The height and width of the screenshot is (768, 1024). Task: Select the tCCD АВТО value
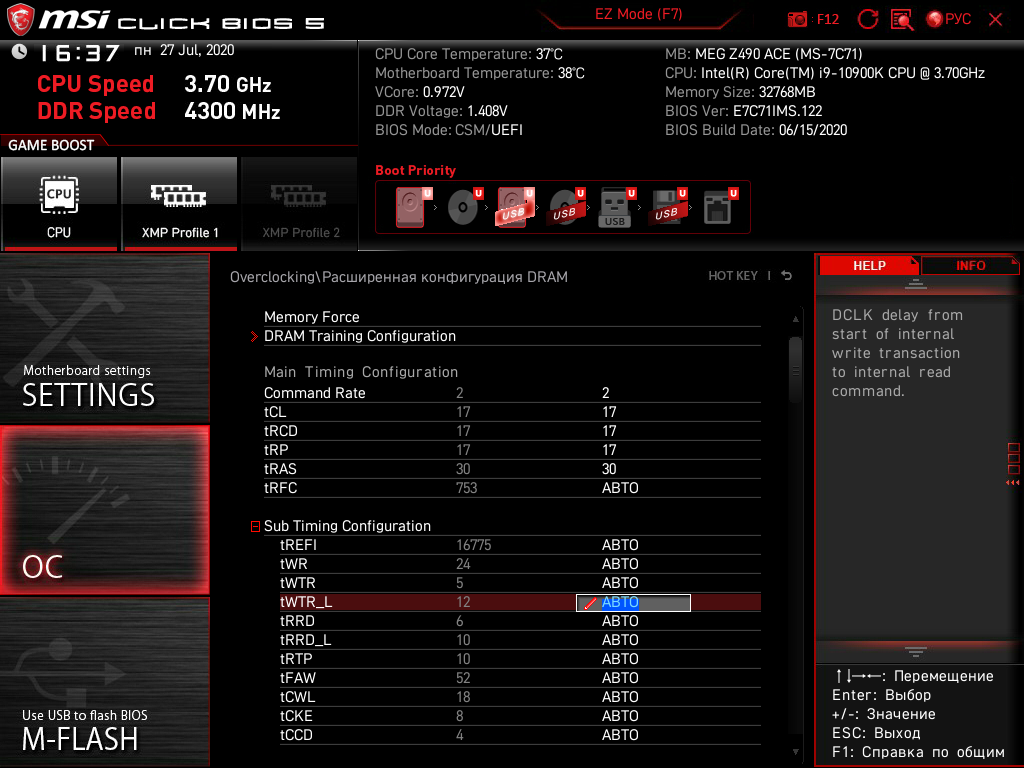(620, 735)
